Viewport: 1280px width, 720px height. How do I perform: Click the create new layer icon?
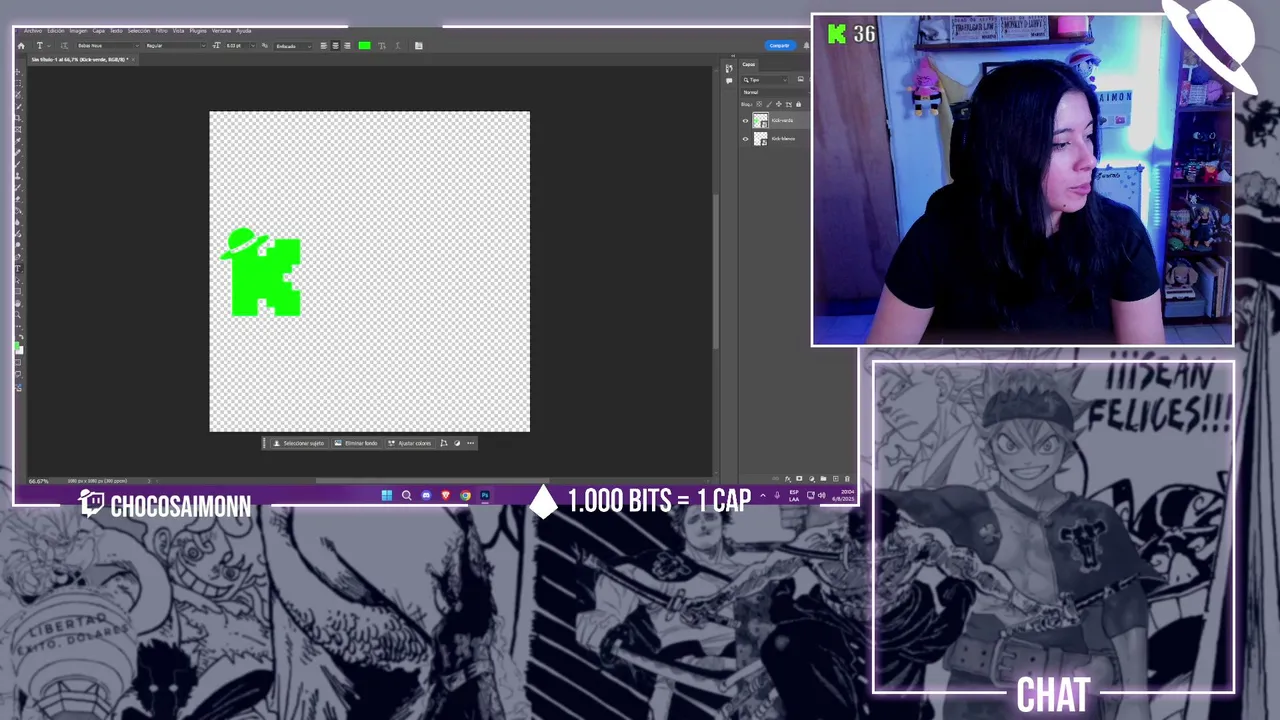point(836,479)
